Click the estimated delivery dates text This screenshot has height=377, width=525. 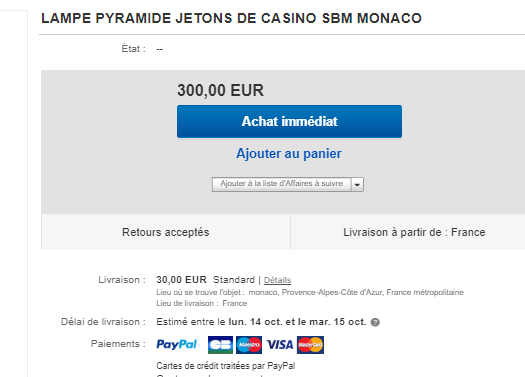(x=261, y=322)
